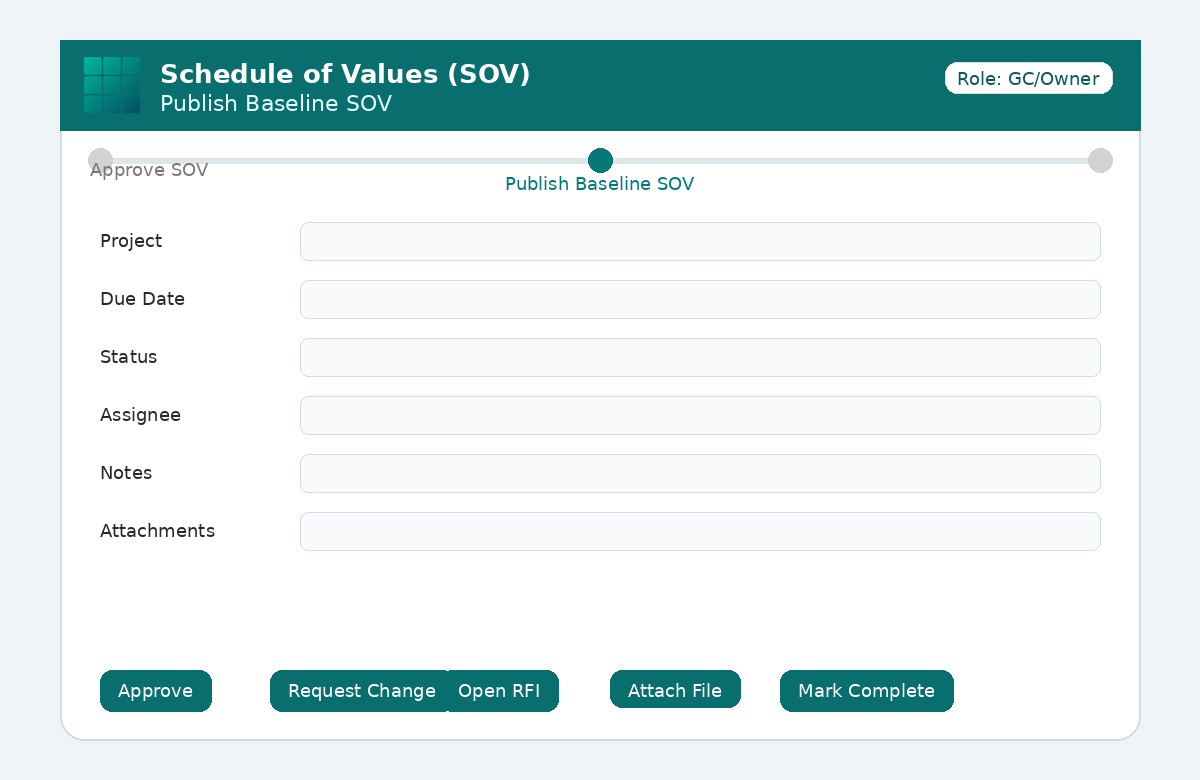
Task: Select the final grey step marker
Action: (x=1100, y=160)
